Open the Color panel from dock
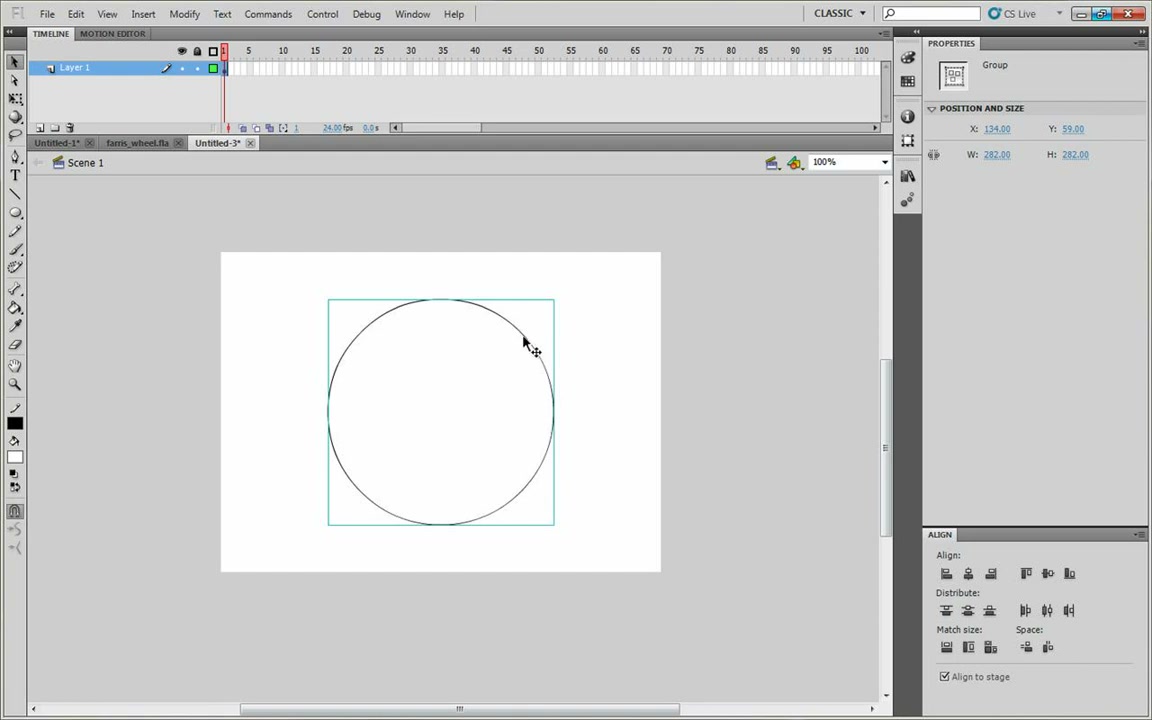Viewport: 1152px width, 720px height. (x=908, y=58)
